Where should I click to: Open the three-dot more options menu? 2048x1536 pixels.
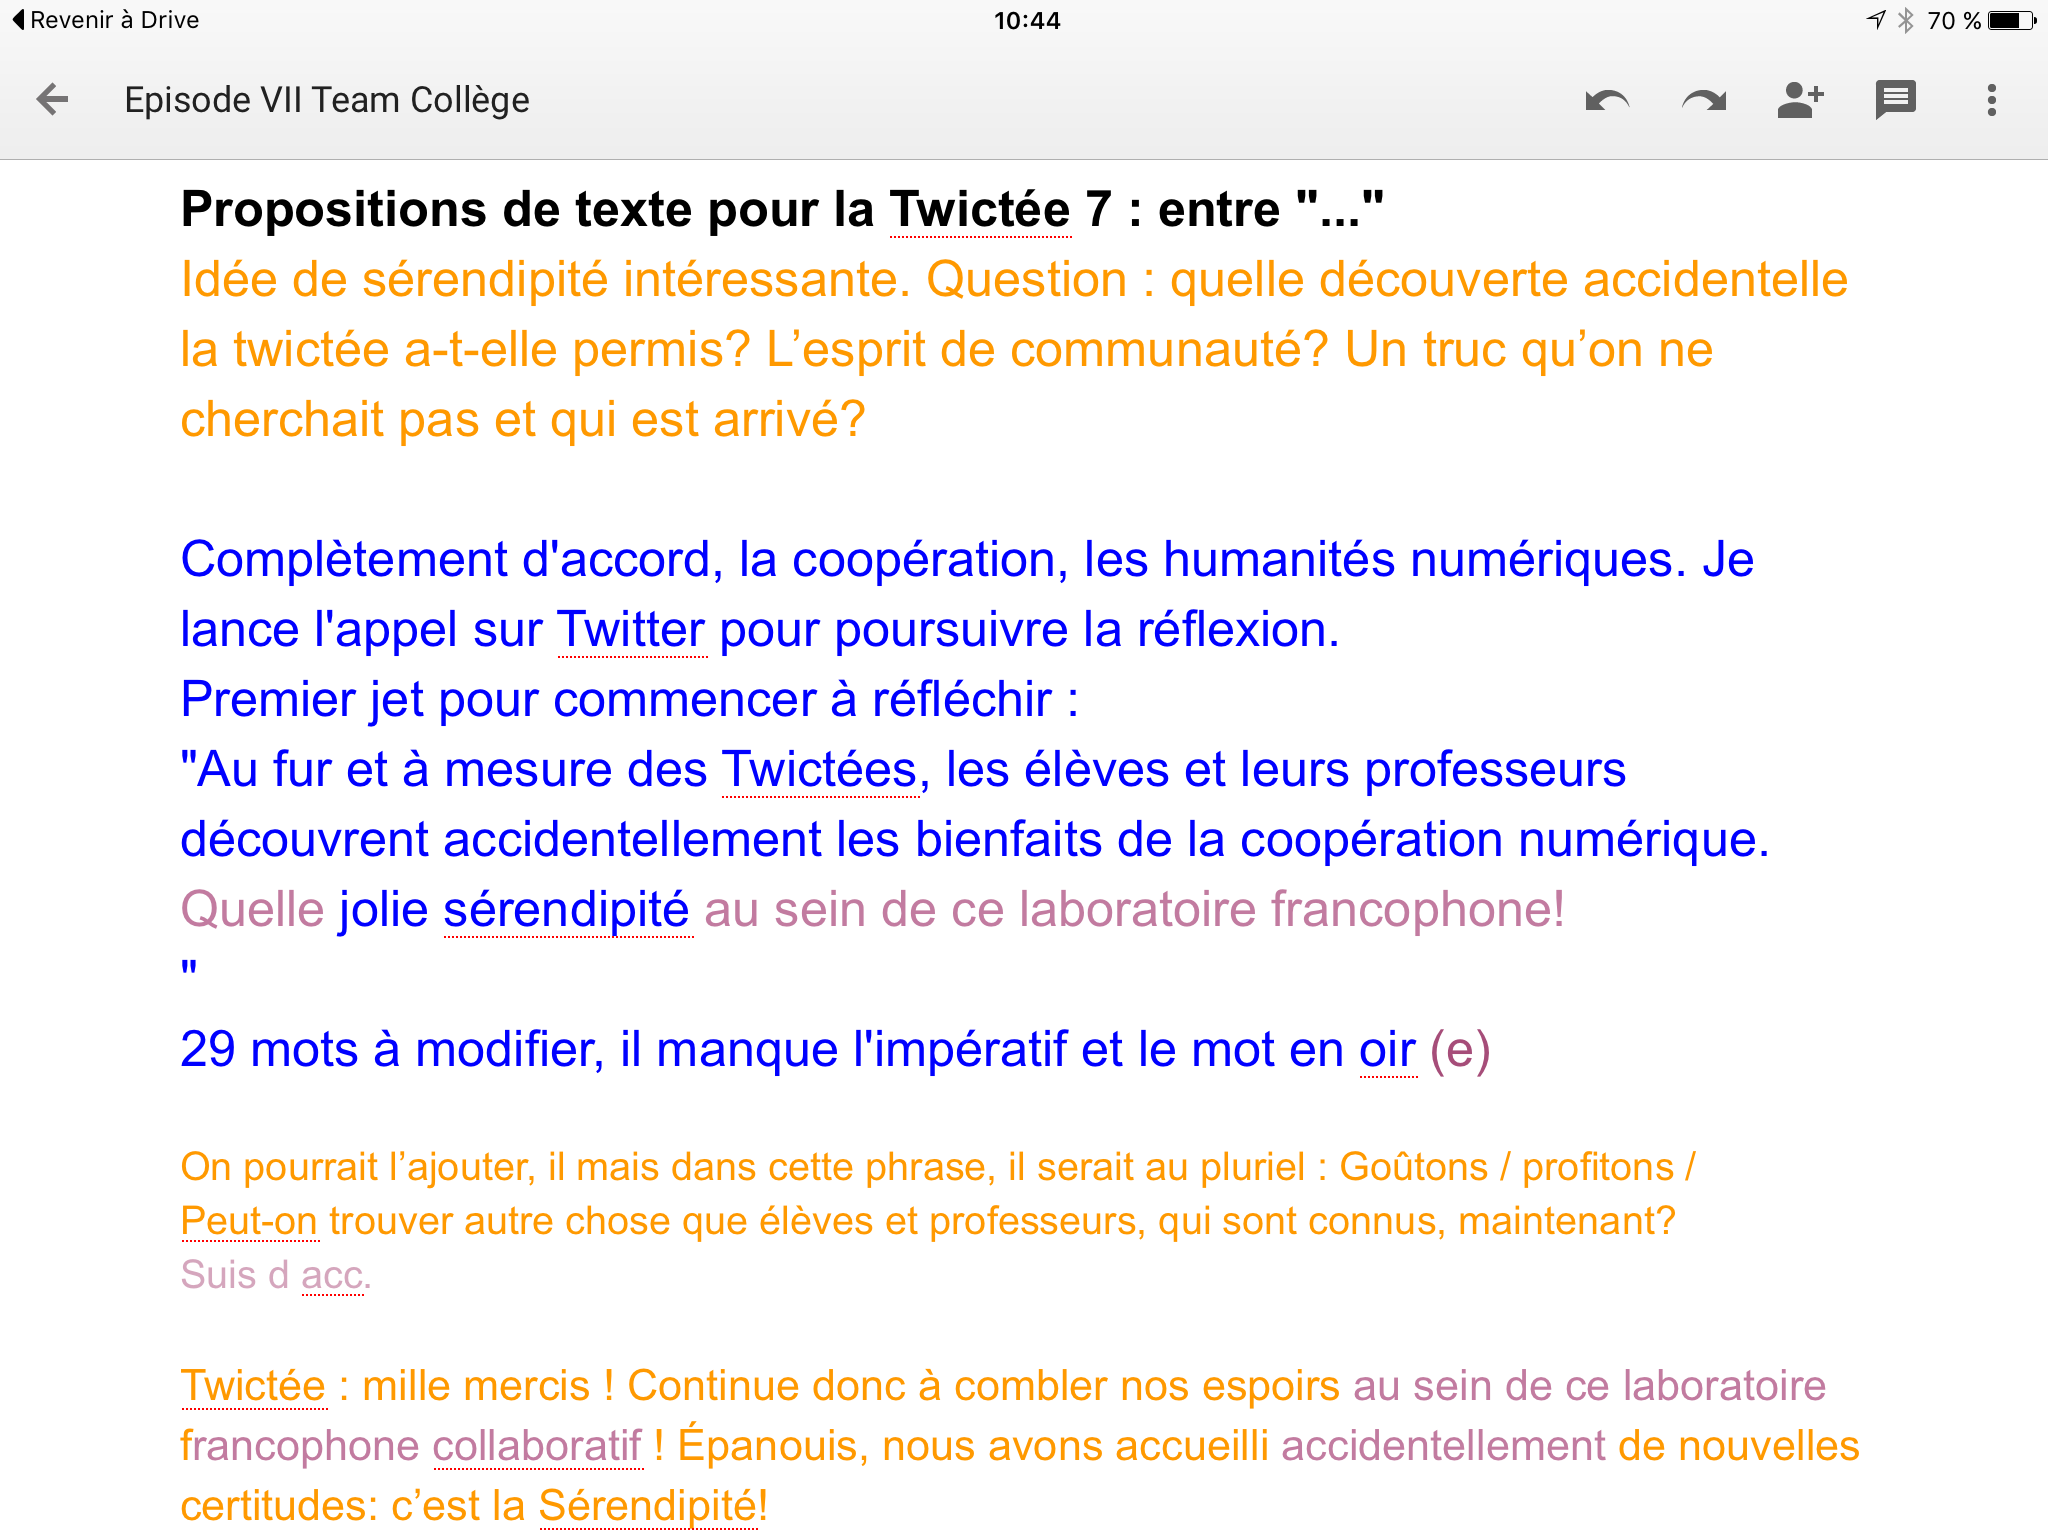1991,100
